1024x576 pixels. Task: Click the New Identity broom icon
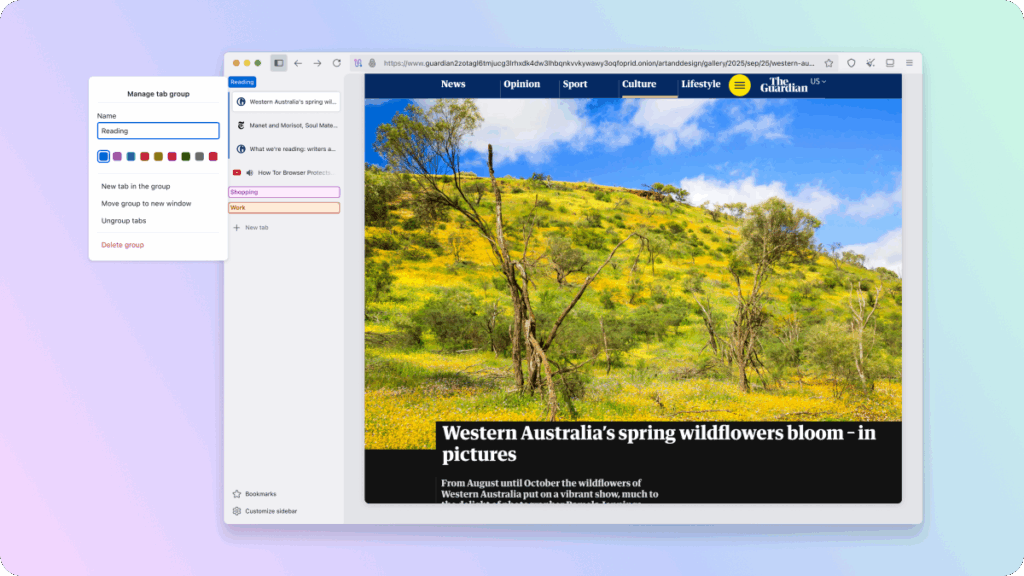pos(870,62)
